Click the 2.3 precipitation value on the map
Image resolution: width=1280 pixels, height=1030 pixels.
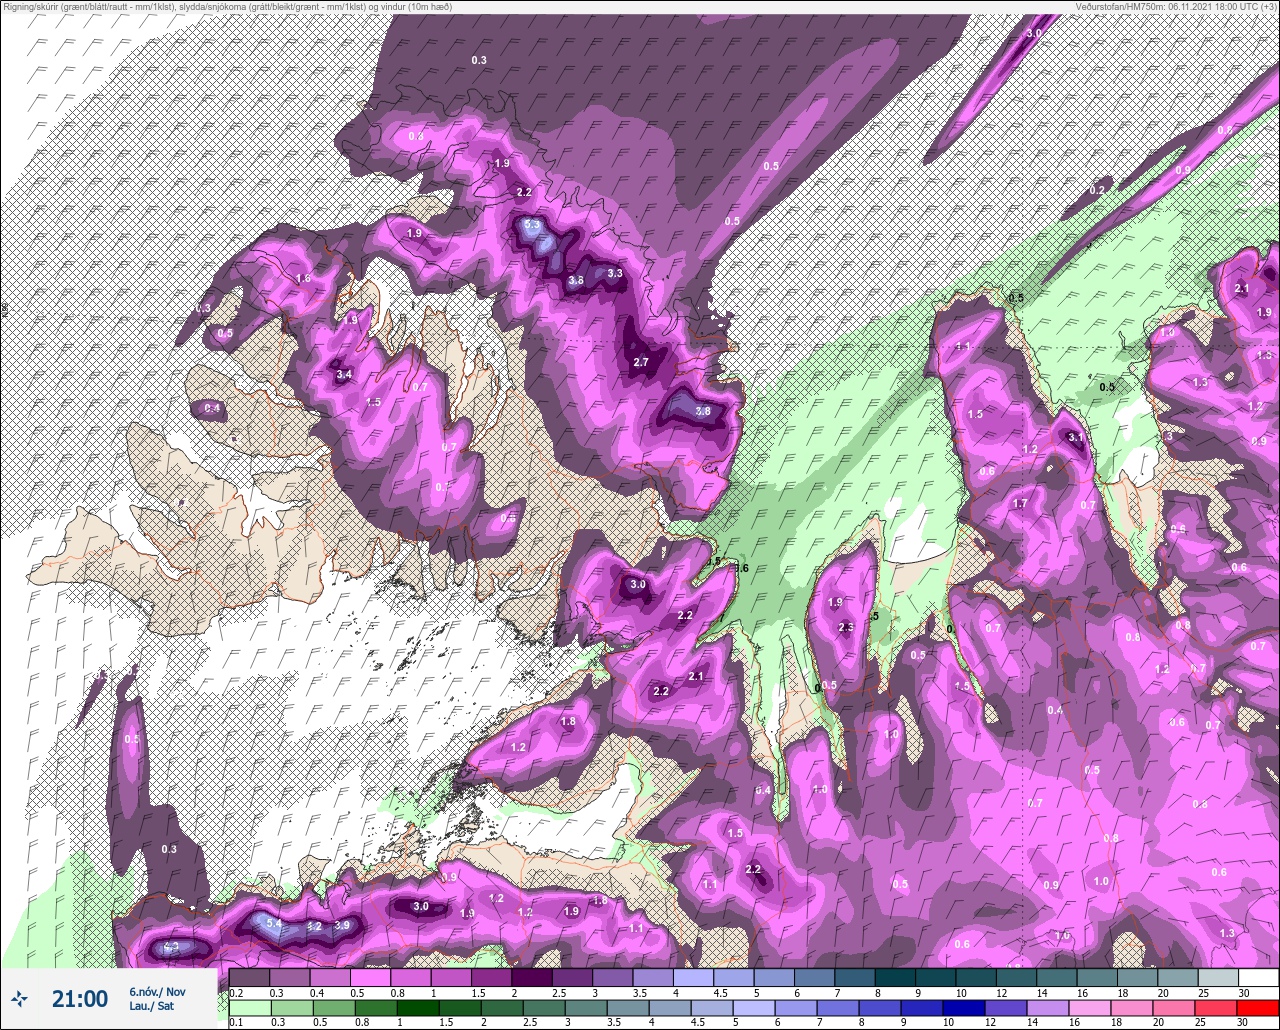pyautogui.click(x=846, y=627)
